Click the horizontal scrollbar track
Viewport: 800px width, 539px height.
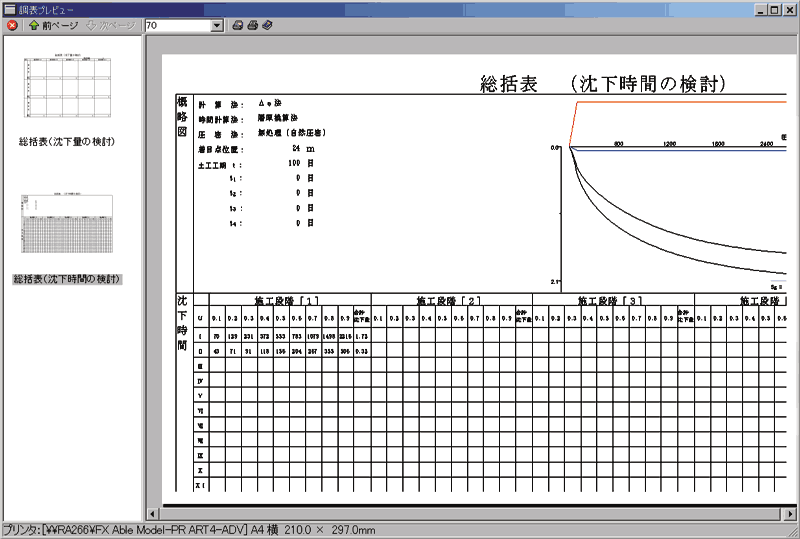click(471, 513)
